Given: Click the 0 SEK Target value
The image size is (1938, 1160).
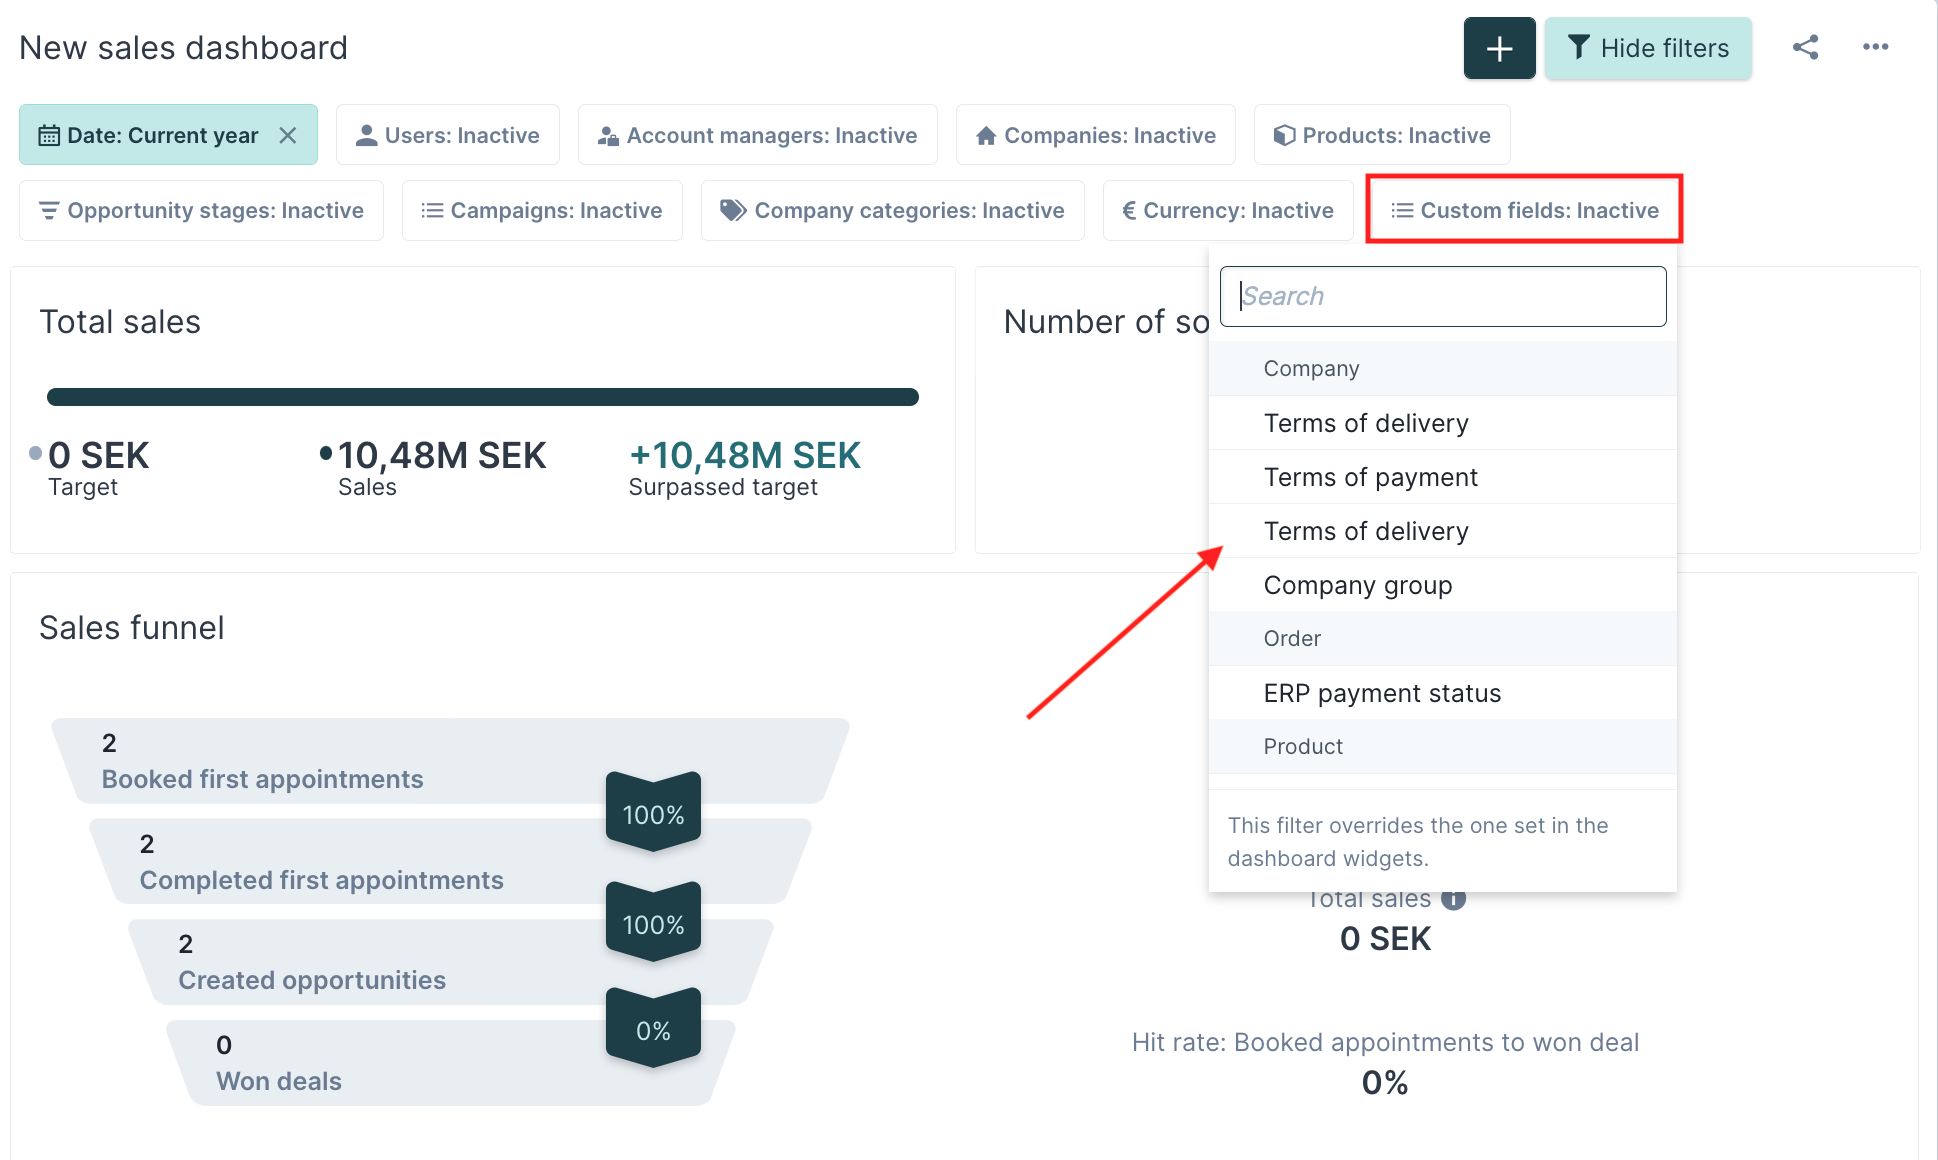Looking at the screenshot, I should click(98, 455).
